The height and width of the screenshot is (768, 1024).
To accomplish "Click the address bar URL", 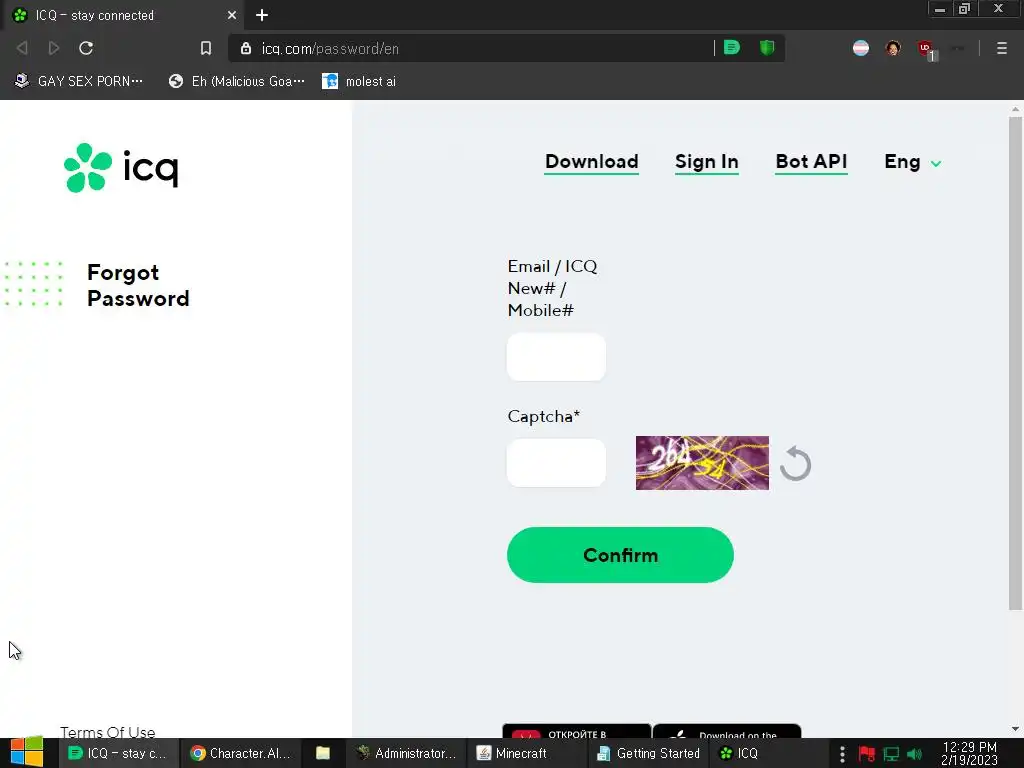I will click(x=330, y=48).
